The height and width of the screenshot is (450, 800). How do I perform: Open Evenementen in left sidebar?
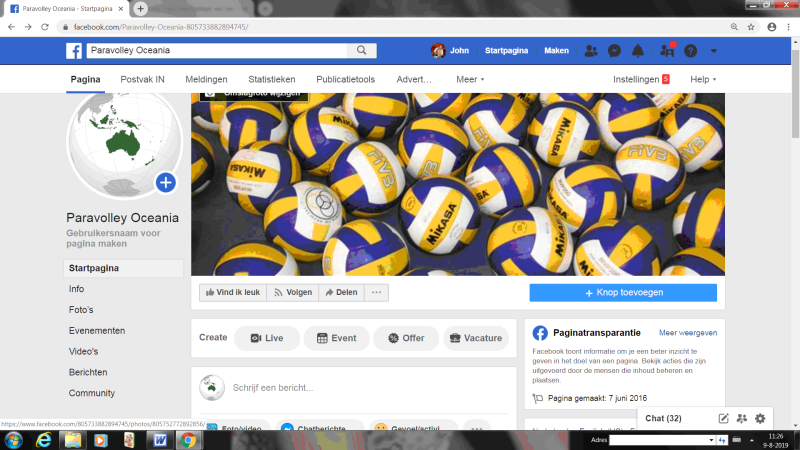[x=97, y=331]
